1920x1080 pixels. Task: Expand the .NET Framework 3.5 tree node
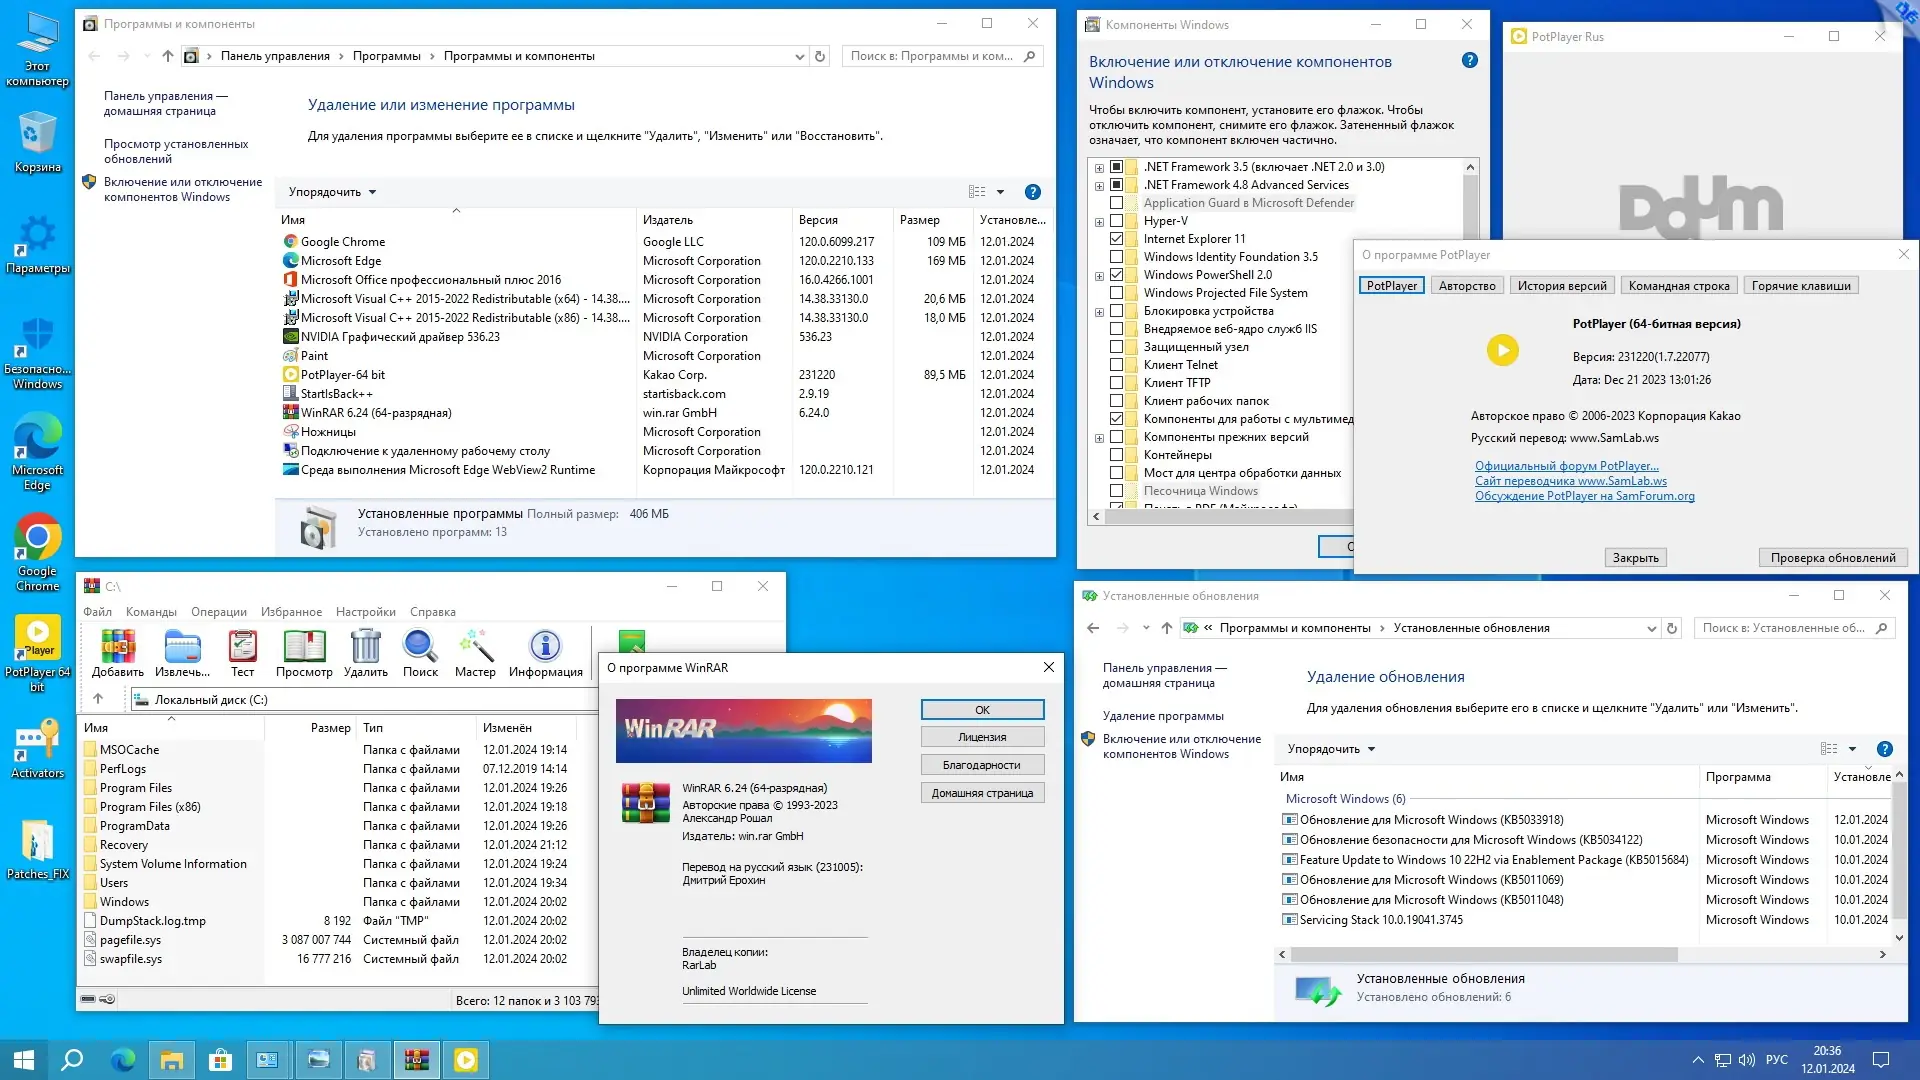click(x=1097, y=167)
